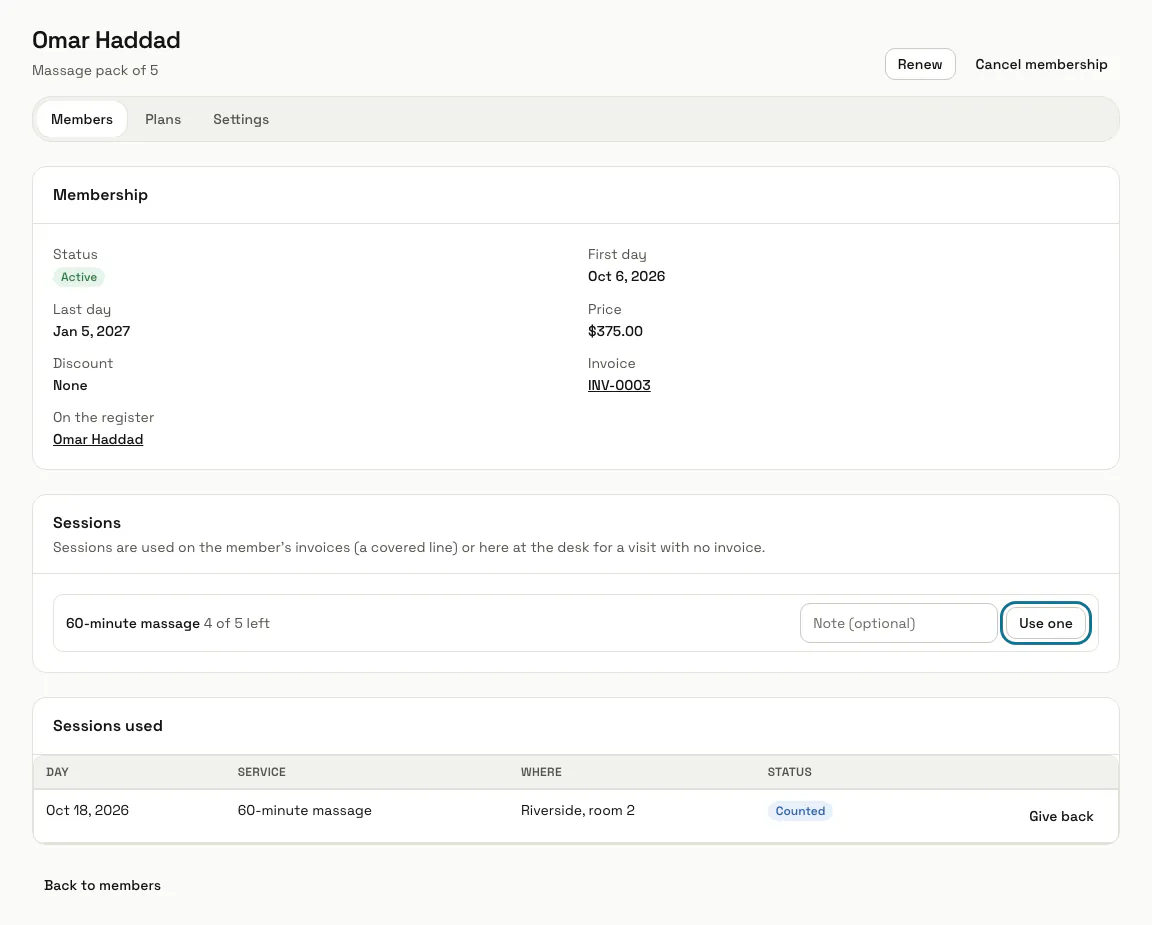Click the STATUS column header
Image resolution: width=1152 pixels, height=925 pixels.
coord(790,772)
